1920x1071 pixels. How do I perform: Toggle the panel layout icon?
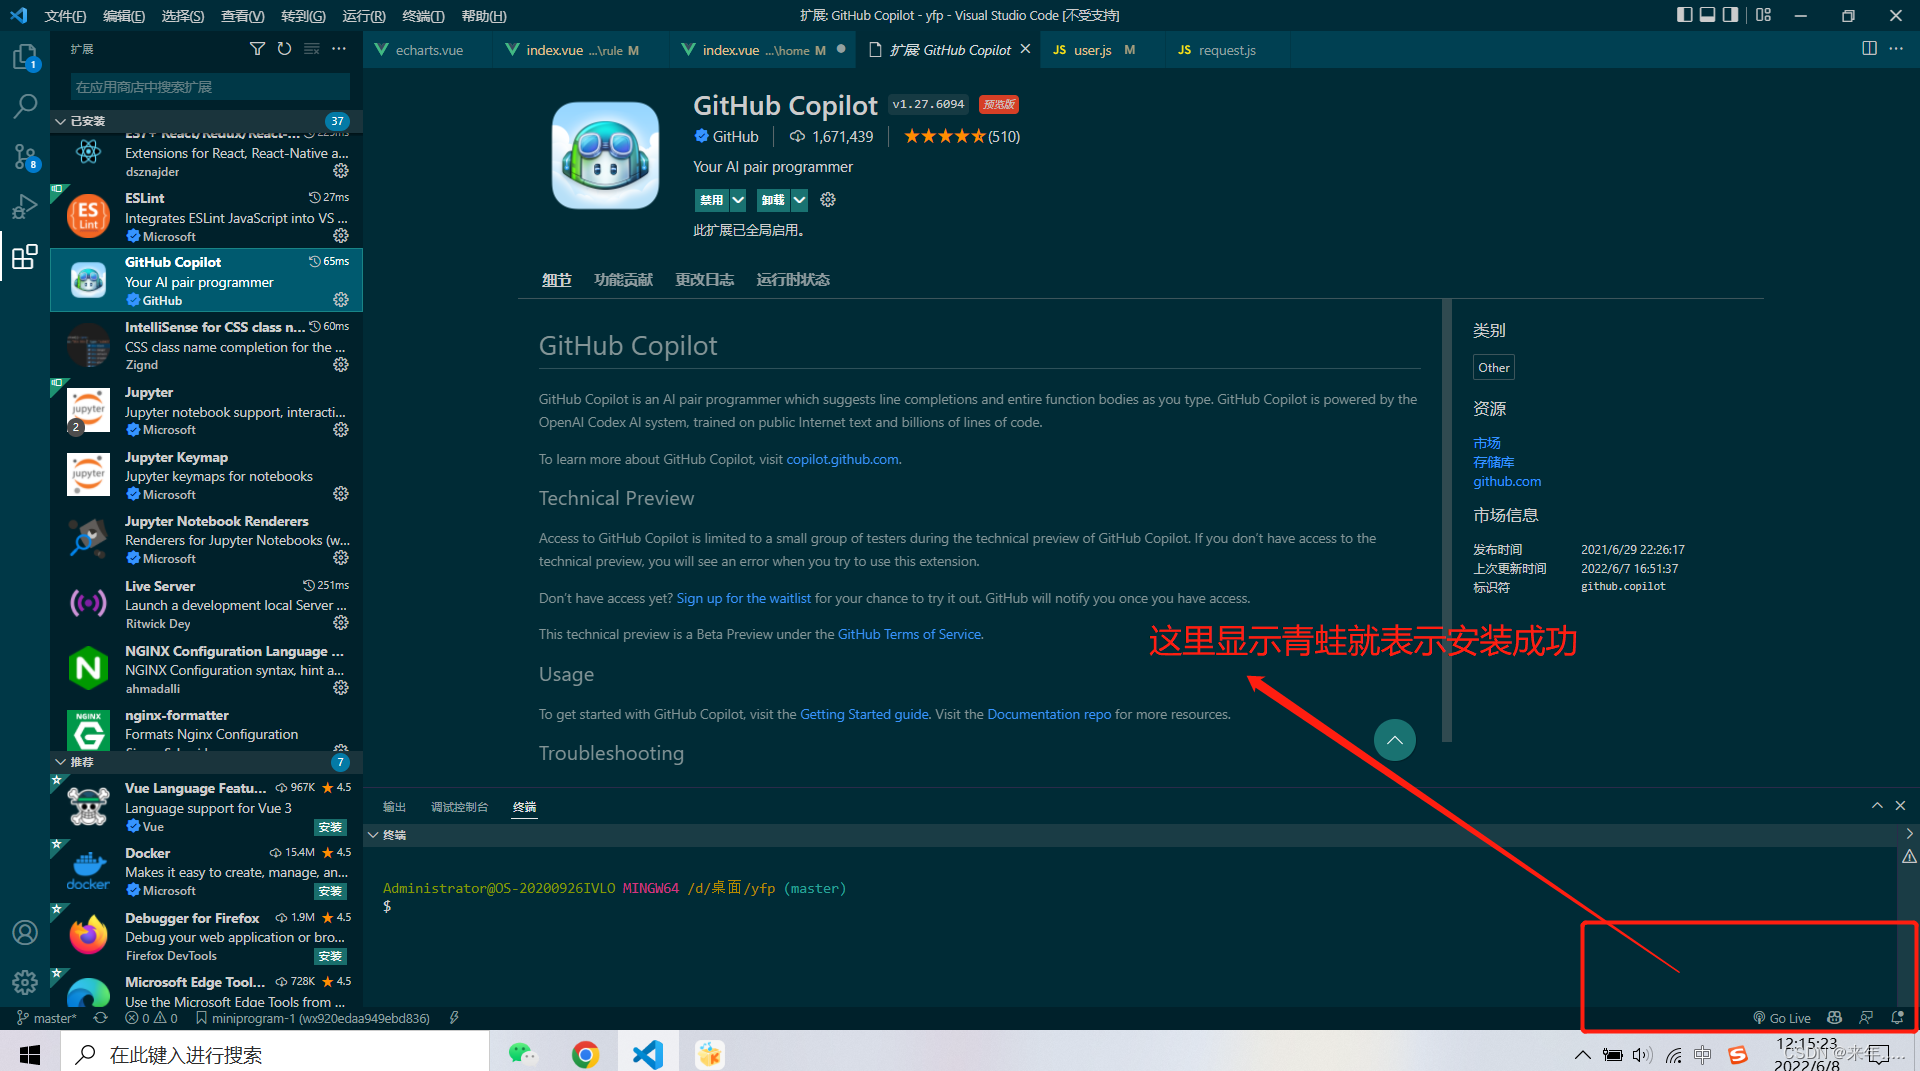point(1707,15)
